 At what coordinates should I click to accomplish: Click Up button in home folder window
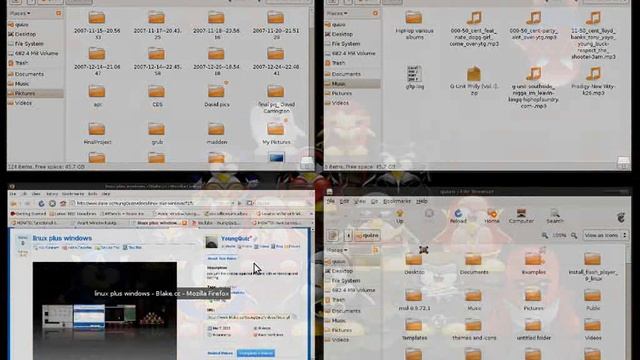pyautogui.click(x=399, y=216)
